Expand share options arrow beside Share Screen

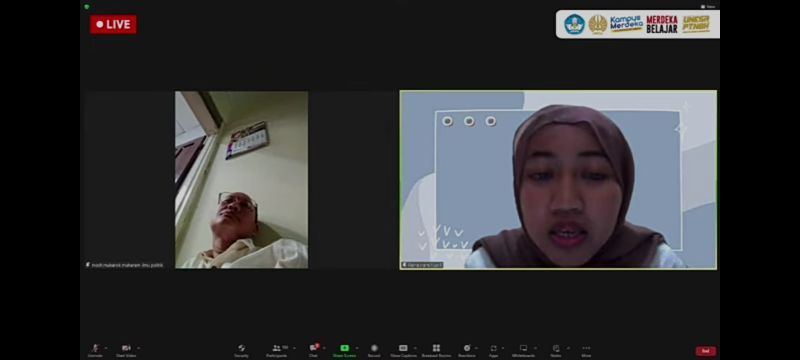pyautogui.click(x=357, y=348)
